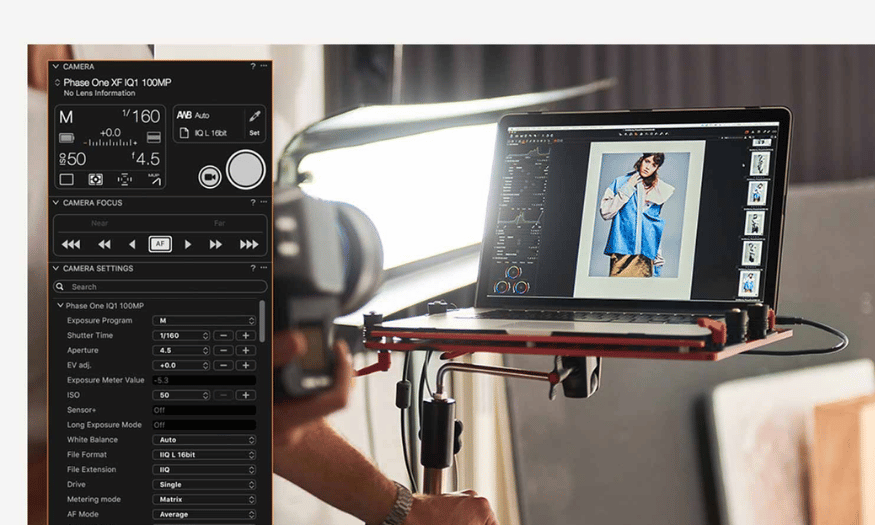
Task: Decrease Shutter Time with minus button
Action: [x=223, y=336]
